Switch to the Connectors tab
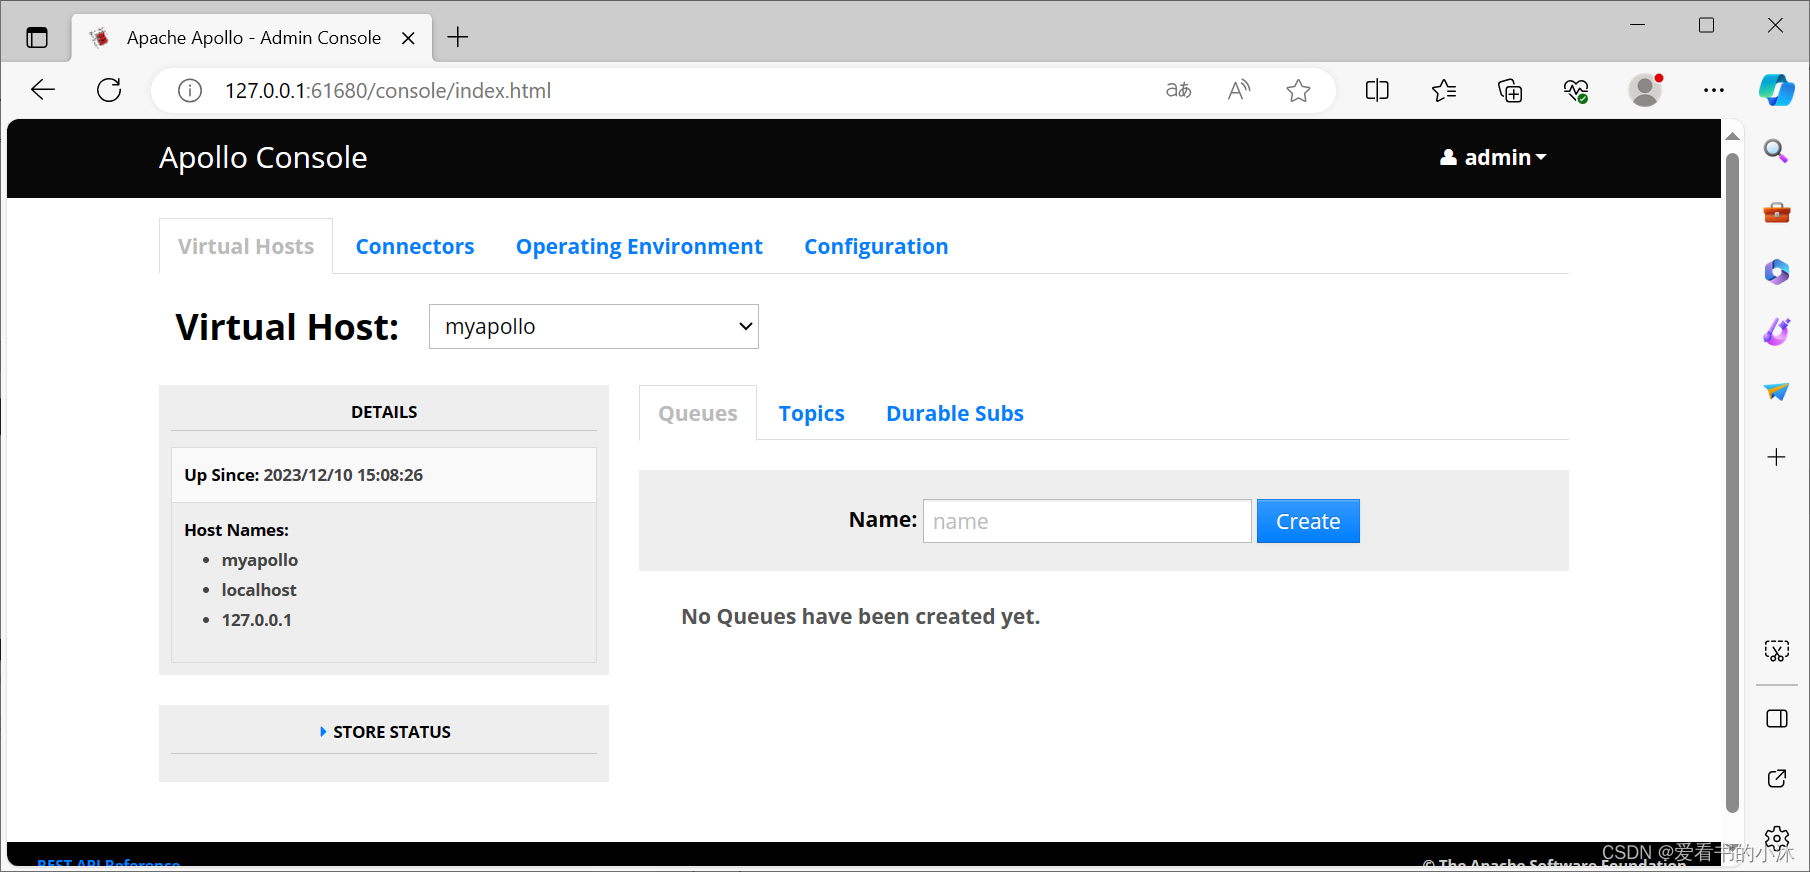The width and height of the screenshot is (1810, 872). click(x=415, y=246)
